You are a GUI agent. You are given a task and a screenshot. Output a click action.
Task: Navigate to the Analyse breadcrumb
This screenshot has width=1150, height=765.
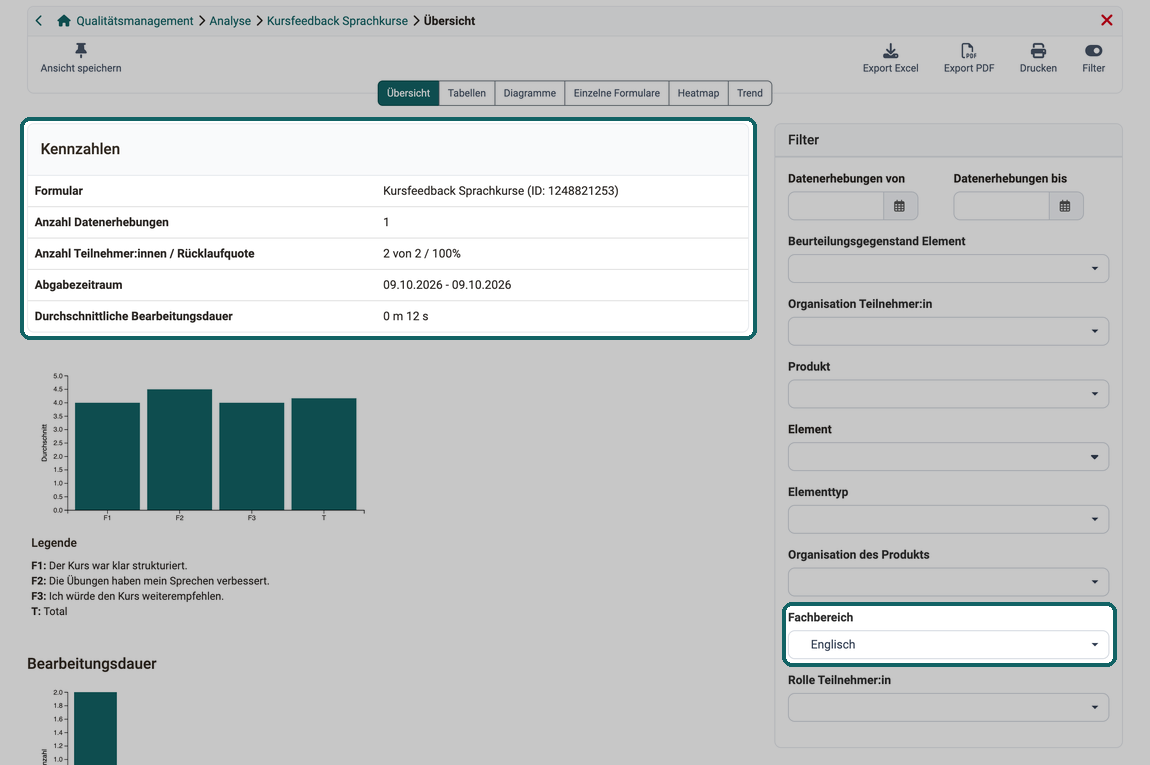coord(230,21)
